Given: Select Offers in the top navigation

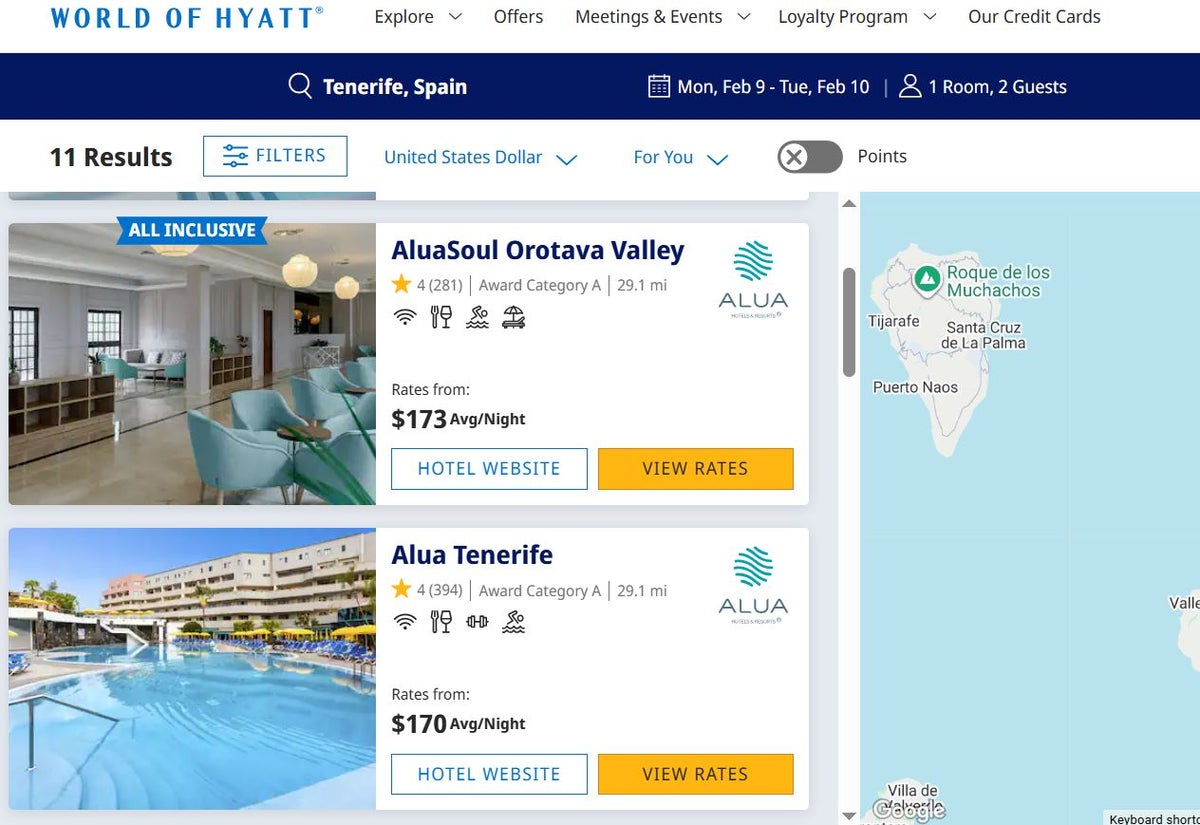Looking at the screenshot, I should tap(517, 16).
